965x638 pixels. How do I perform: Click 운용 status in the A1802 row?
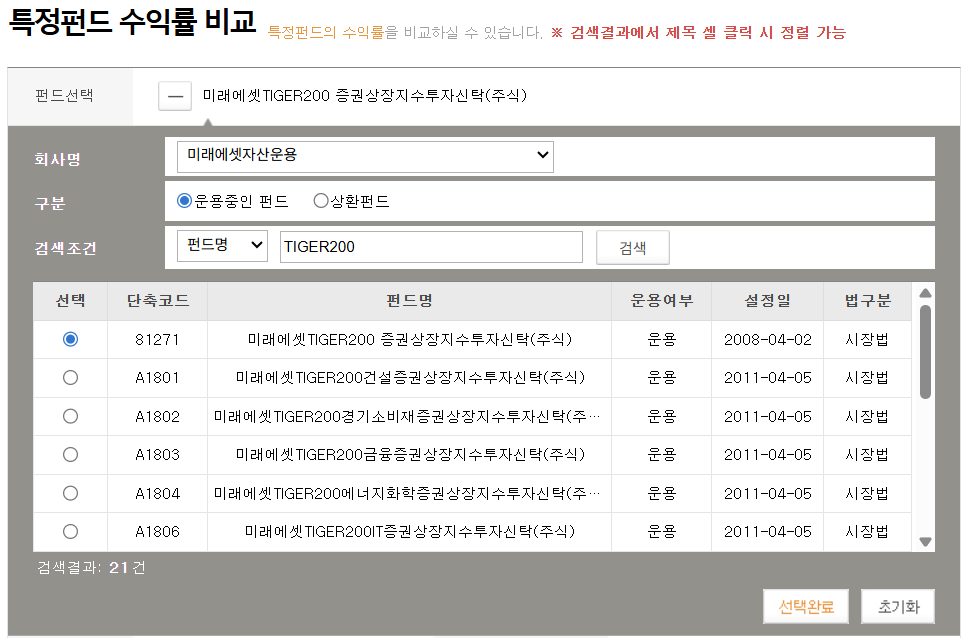tap(662, 417)
